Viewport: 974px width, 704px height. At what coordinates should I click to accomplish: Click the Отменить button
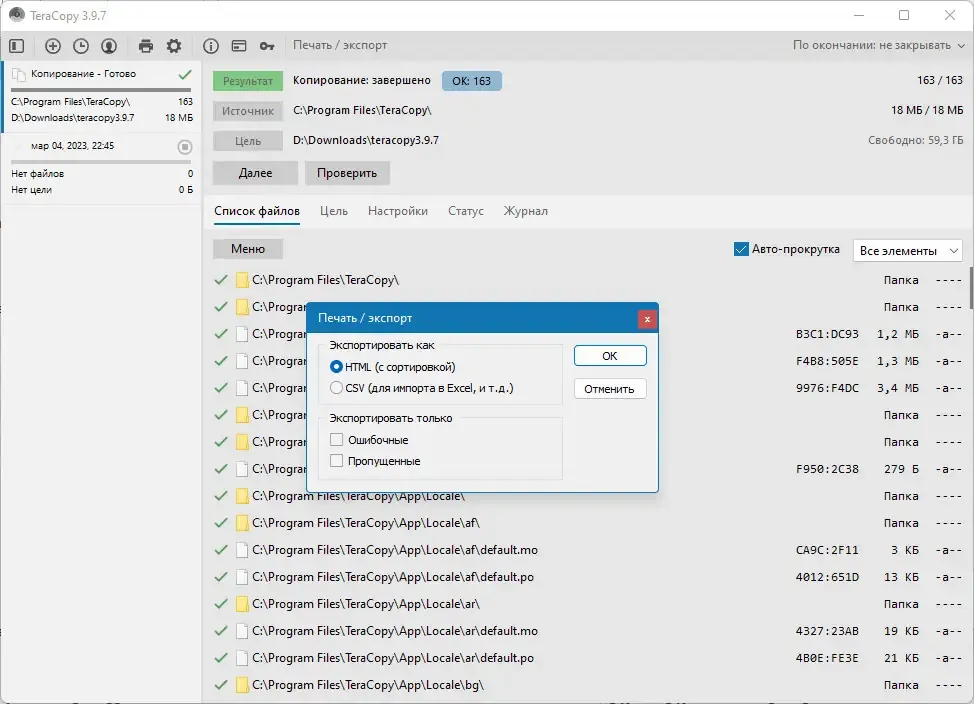[610, 389]
